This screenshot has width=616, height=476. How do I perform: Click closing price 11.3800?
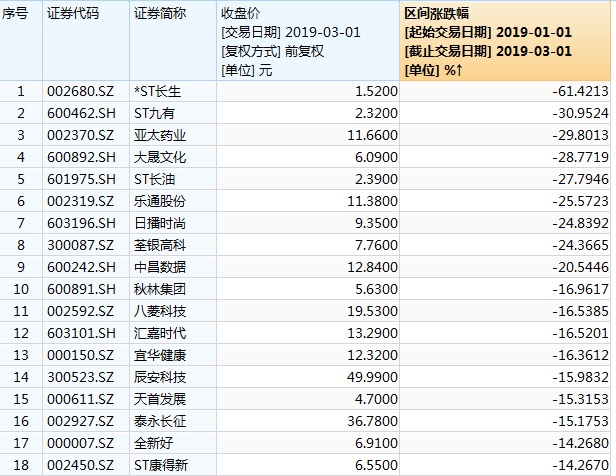pyautogui.click(x=308, y=201)
